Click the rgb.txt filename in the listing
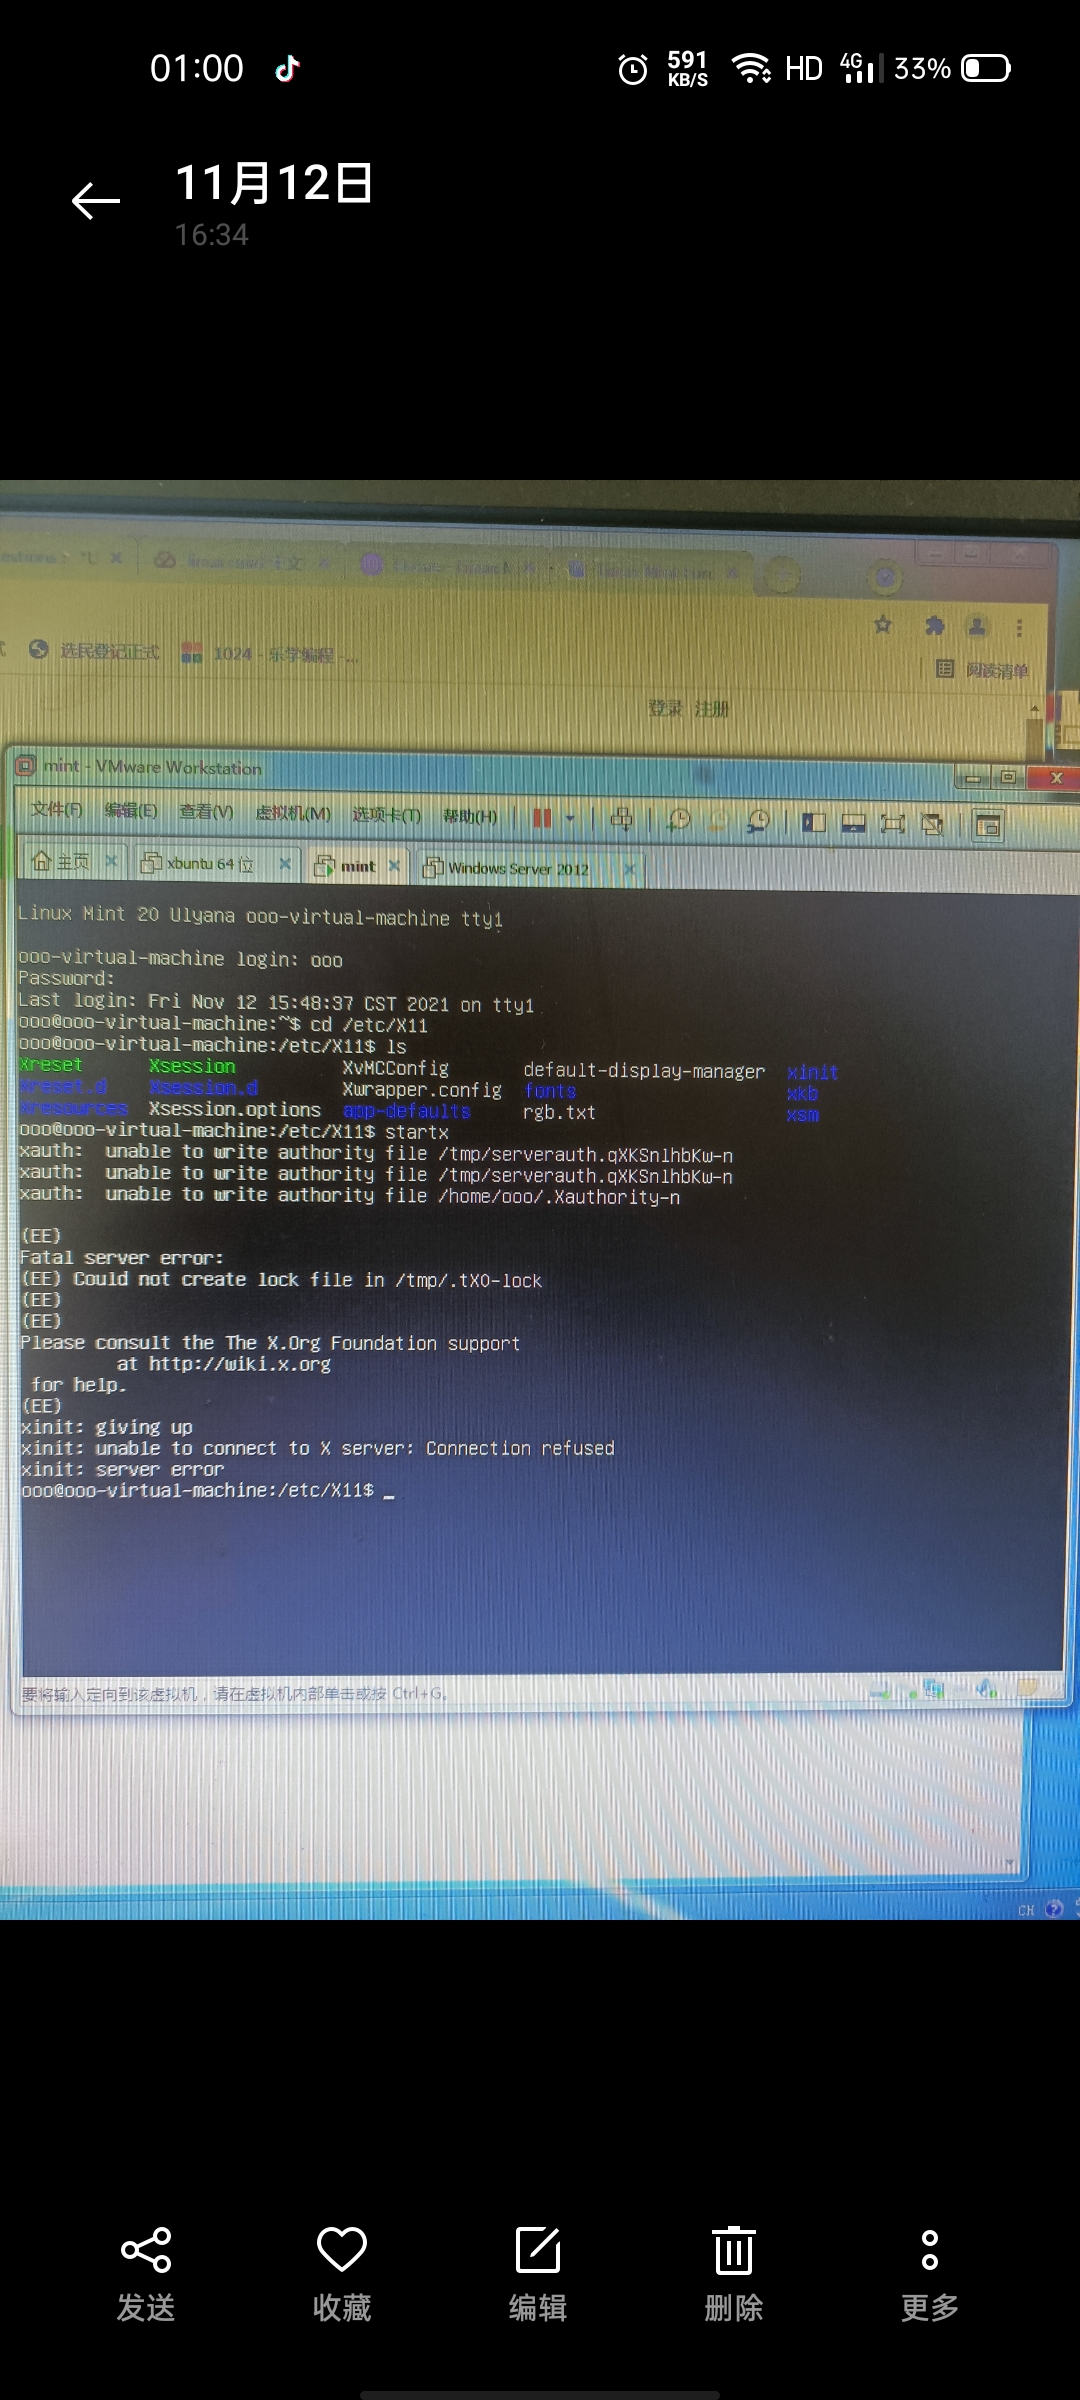 click(x=559, y=1112)
